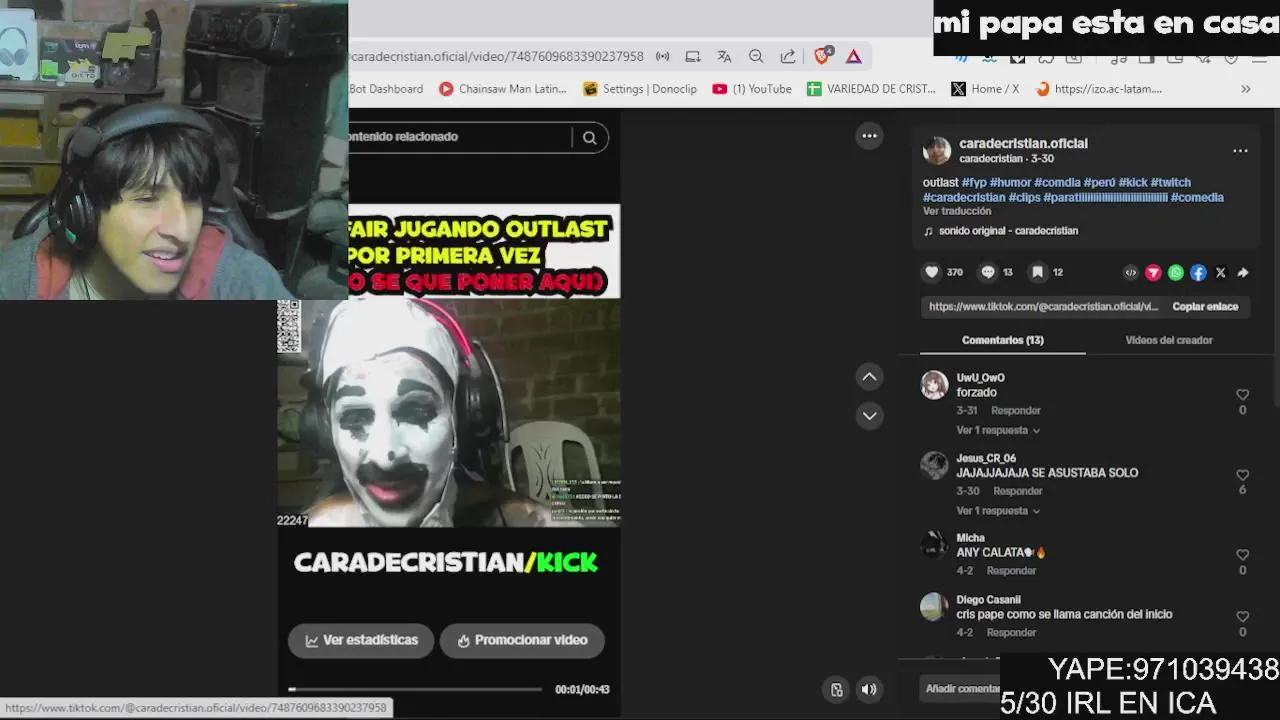Switch to Videos del creador tab
This screenshot has width=1280, height=720.
(1168, 340)
